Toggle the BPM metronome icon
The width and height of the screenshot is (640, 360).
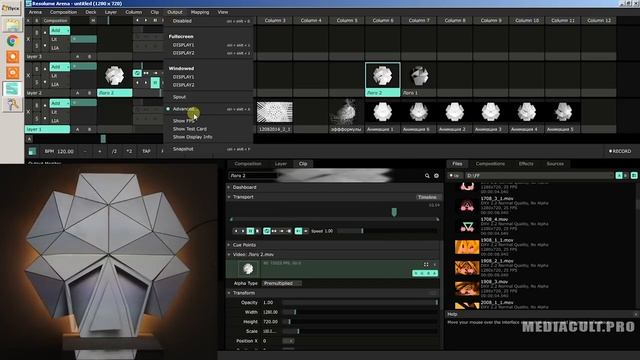[32, 151]
